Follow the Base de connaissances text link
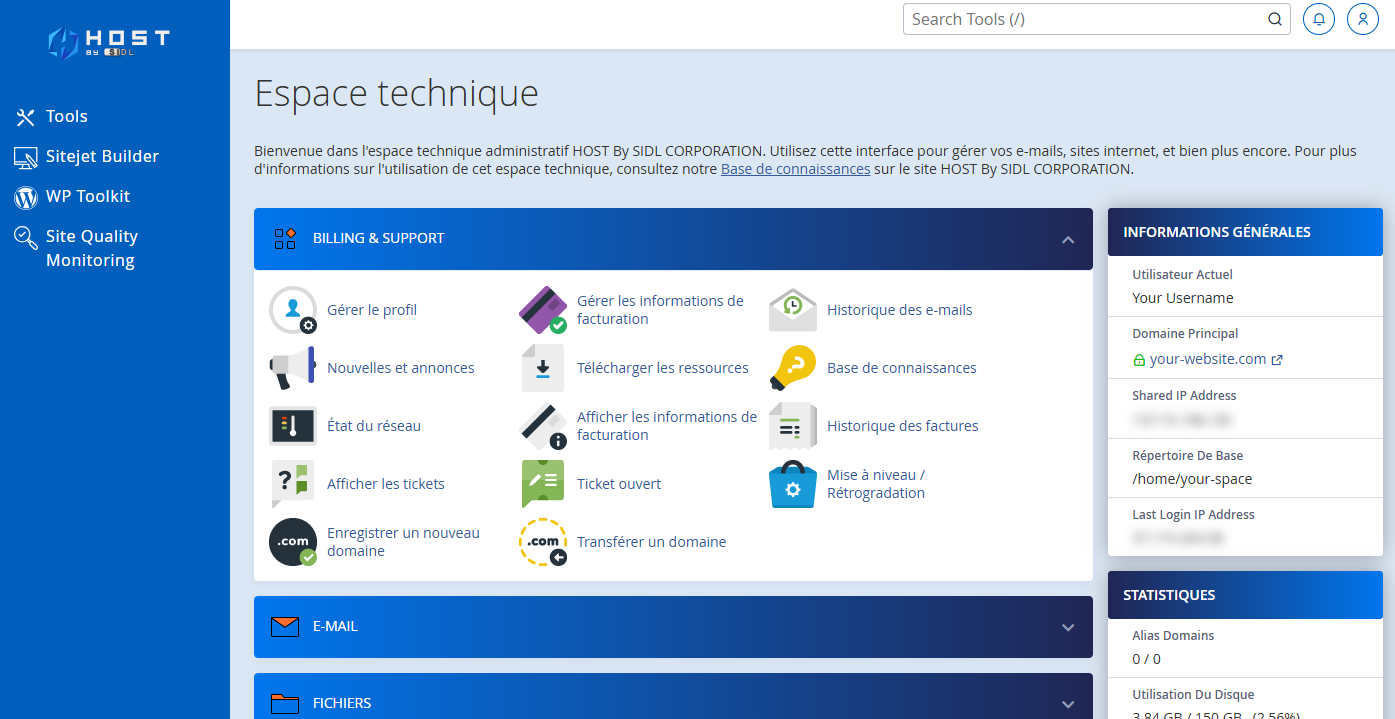The width and height of the screenshot is (1395, 719). pyautogui.click(x=795, y=169)
